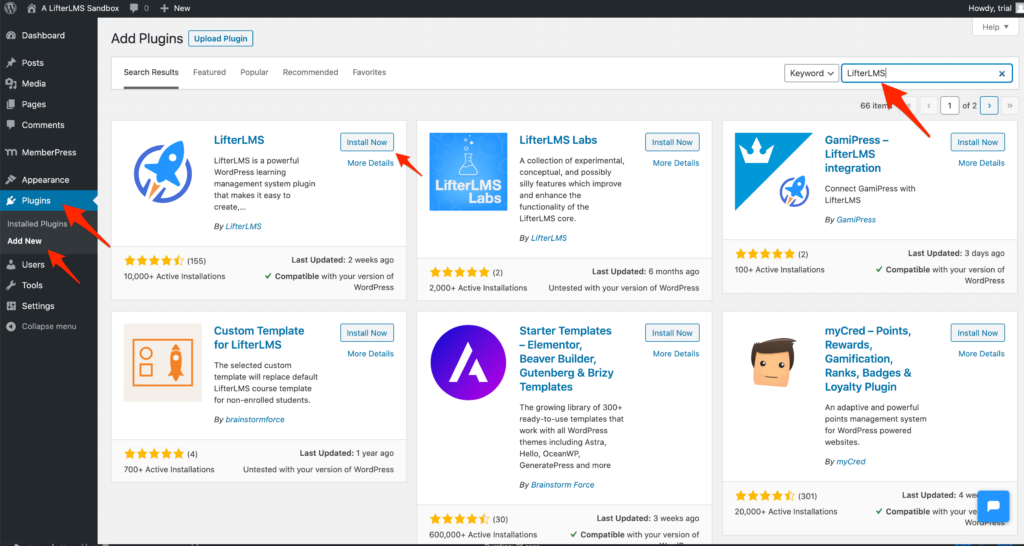This screenshot has width=1024, height=546.
Task: Click the Upload Plugin button
Action: tap(220, 39)
